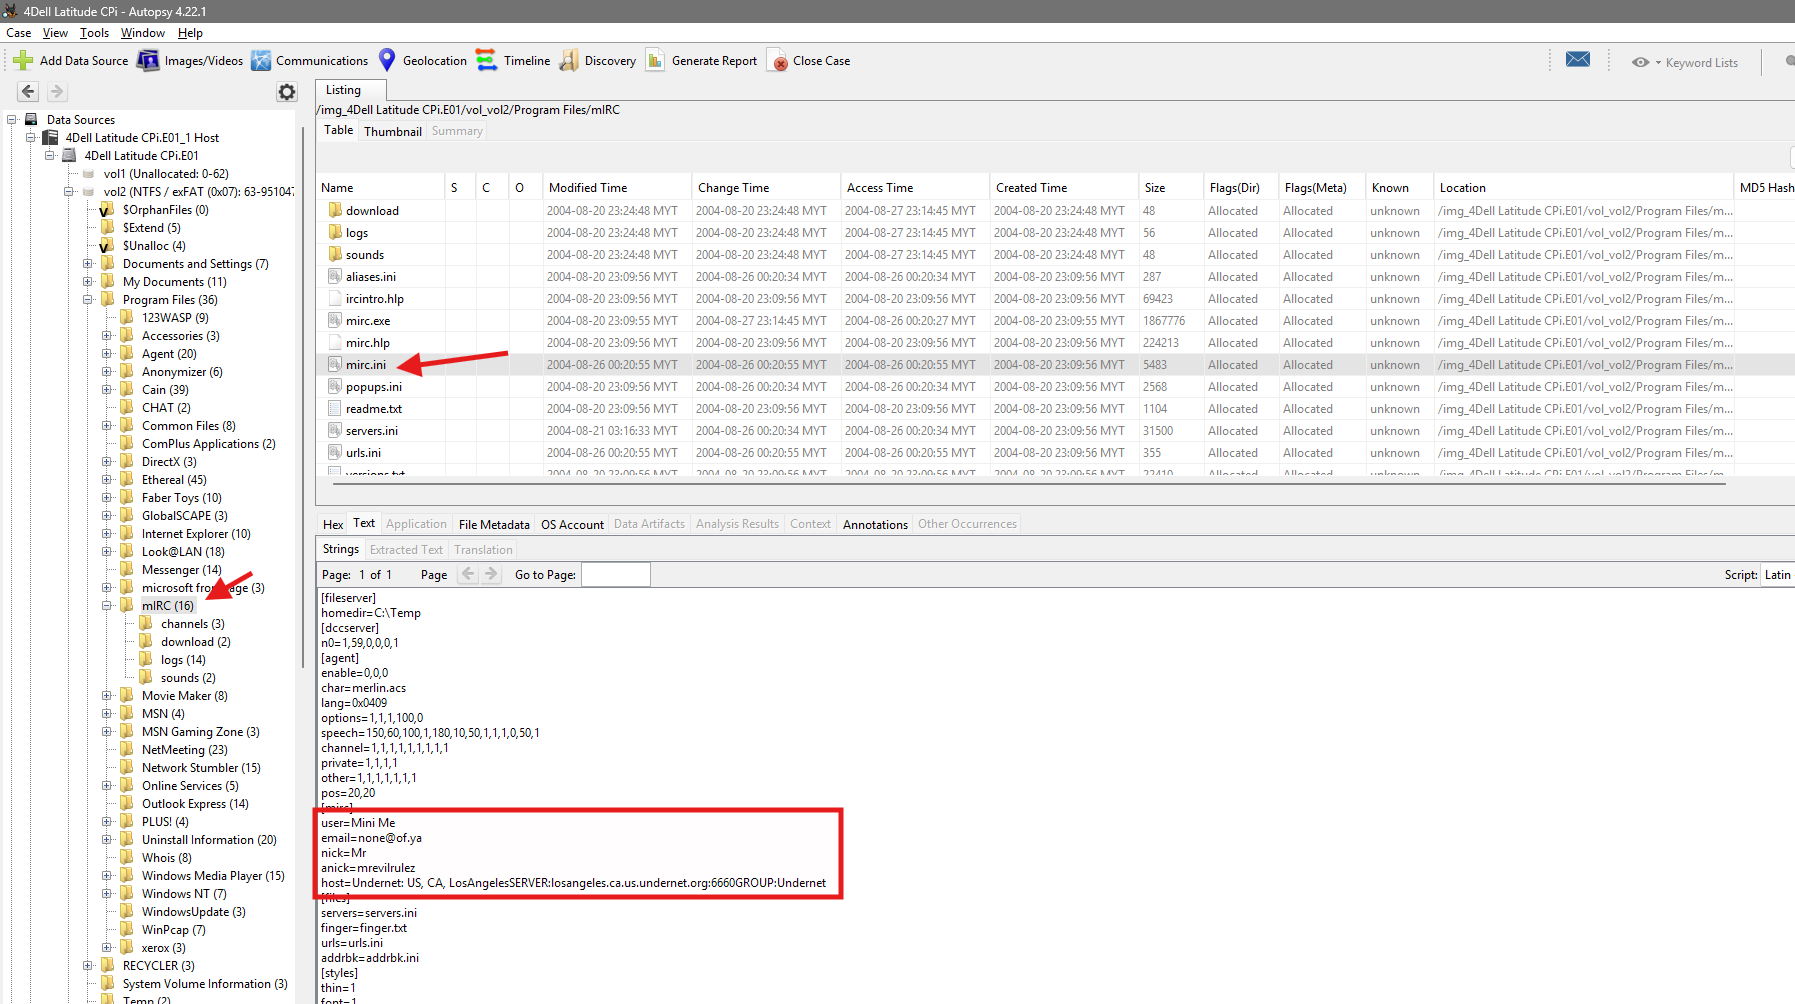Click the sounds folder icon in the table
The height and width of the screenshot is (1004, 1795).
tap(335, 255)
